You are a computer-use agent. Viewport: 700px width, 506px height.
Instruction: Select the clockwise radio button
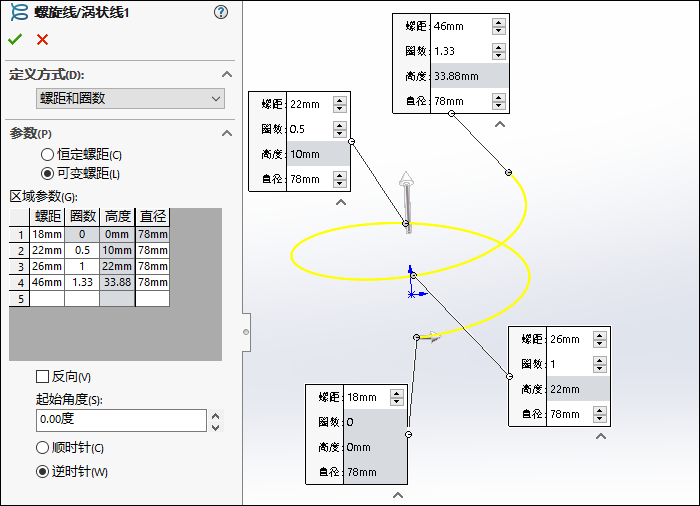(43, 448)
